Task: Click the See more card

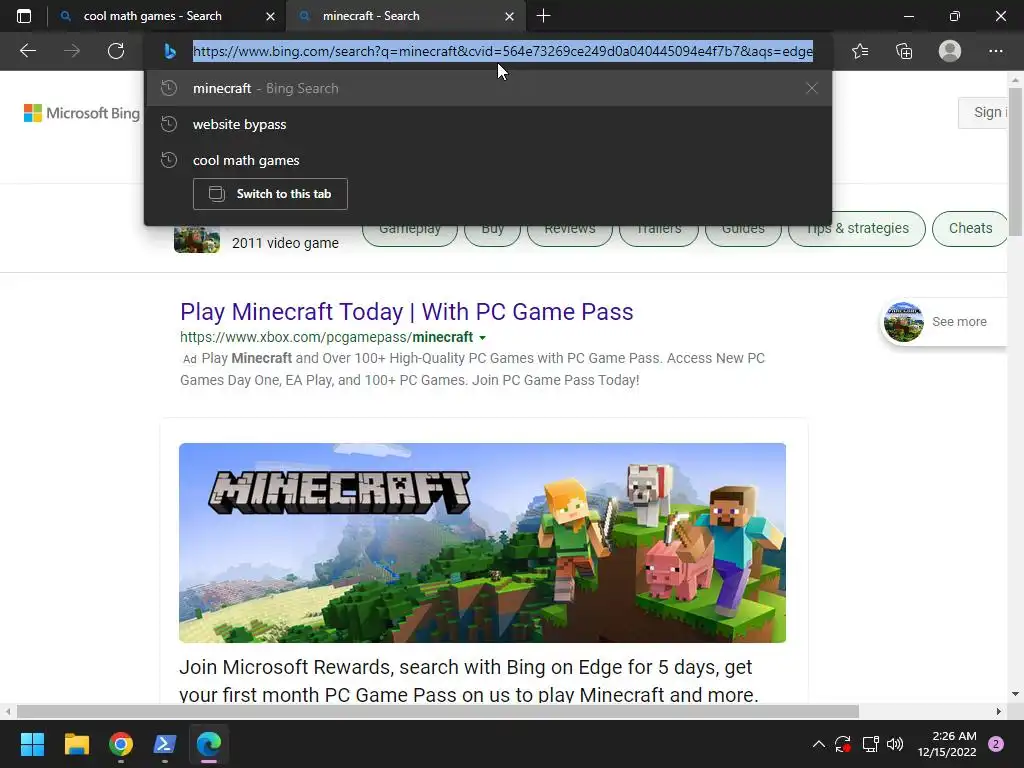Action: [944, 321]
